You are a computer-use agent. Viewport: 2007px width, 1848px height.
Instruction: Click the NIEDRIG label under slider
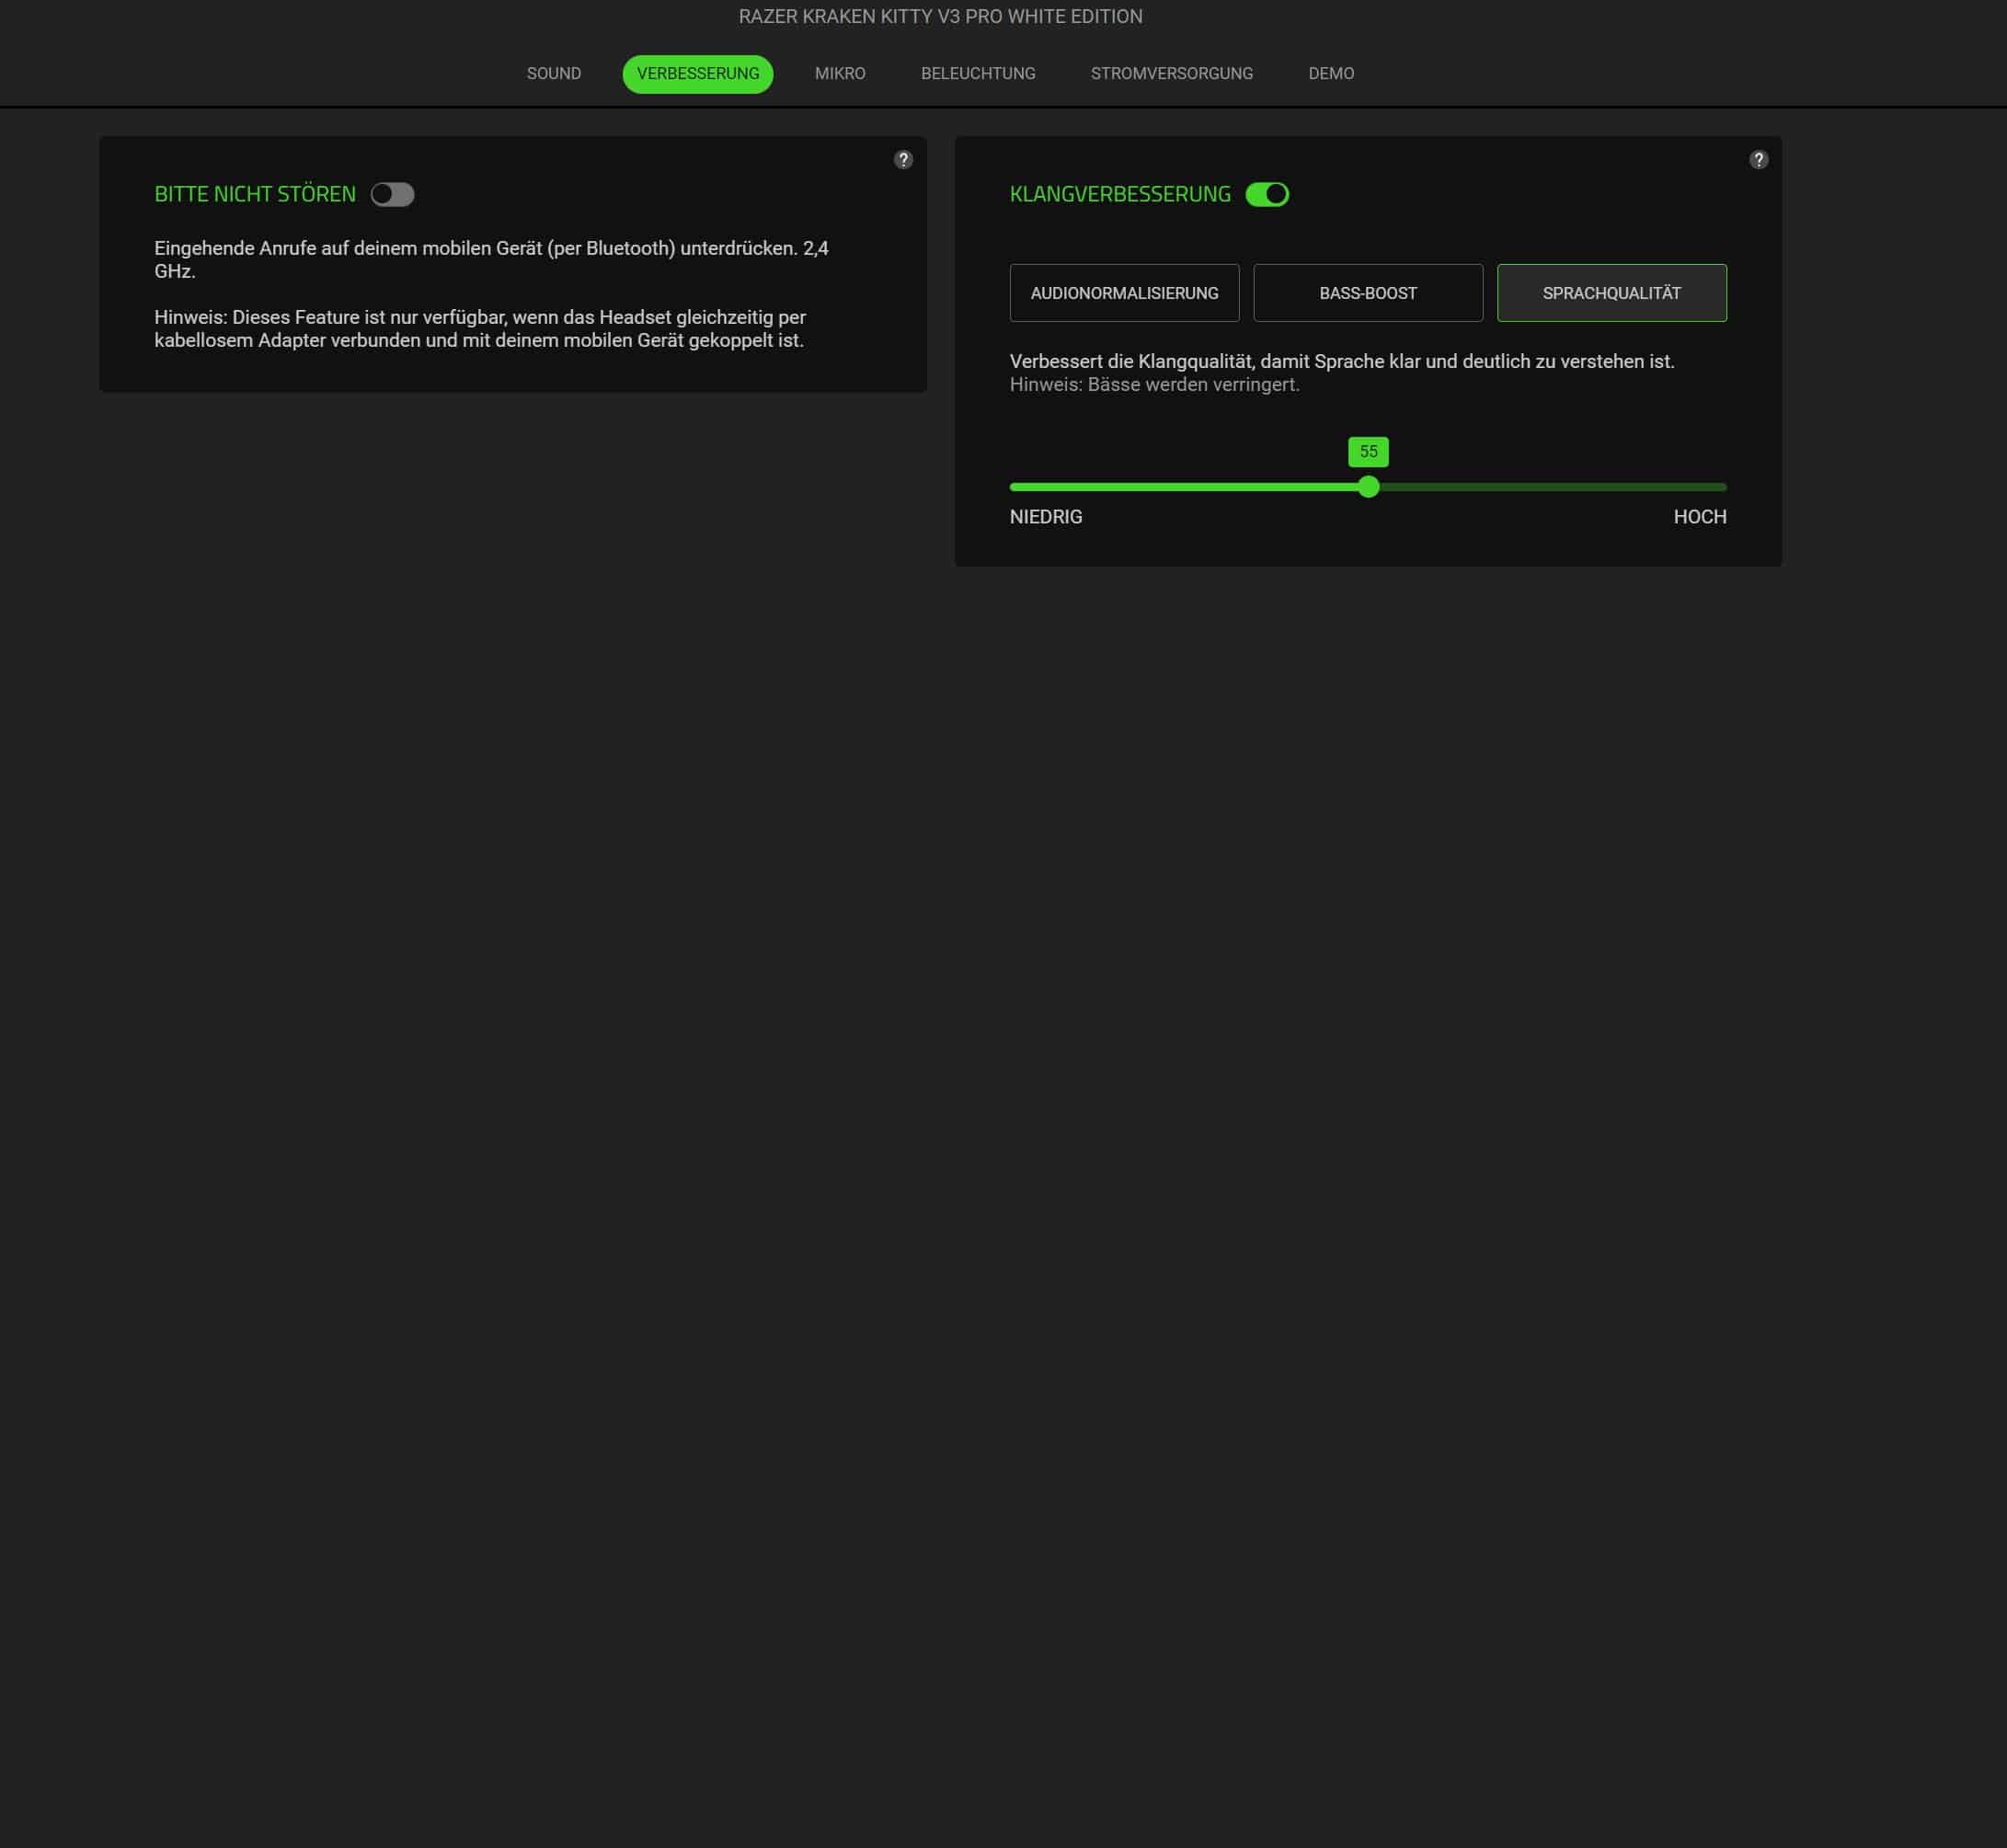pyautogui.click(x=1045, y=517)
